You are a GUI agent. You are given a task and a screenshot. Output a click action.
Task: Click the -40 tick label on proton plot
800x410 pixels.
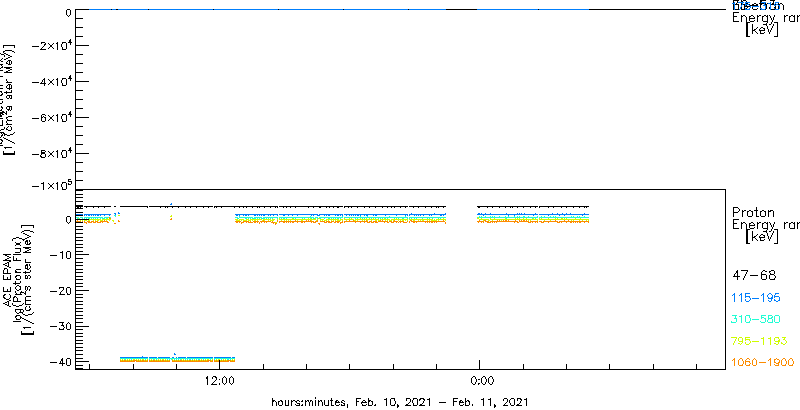point(61,362)
